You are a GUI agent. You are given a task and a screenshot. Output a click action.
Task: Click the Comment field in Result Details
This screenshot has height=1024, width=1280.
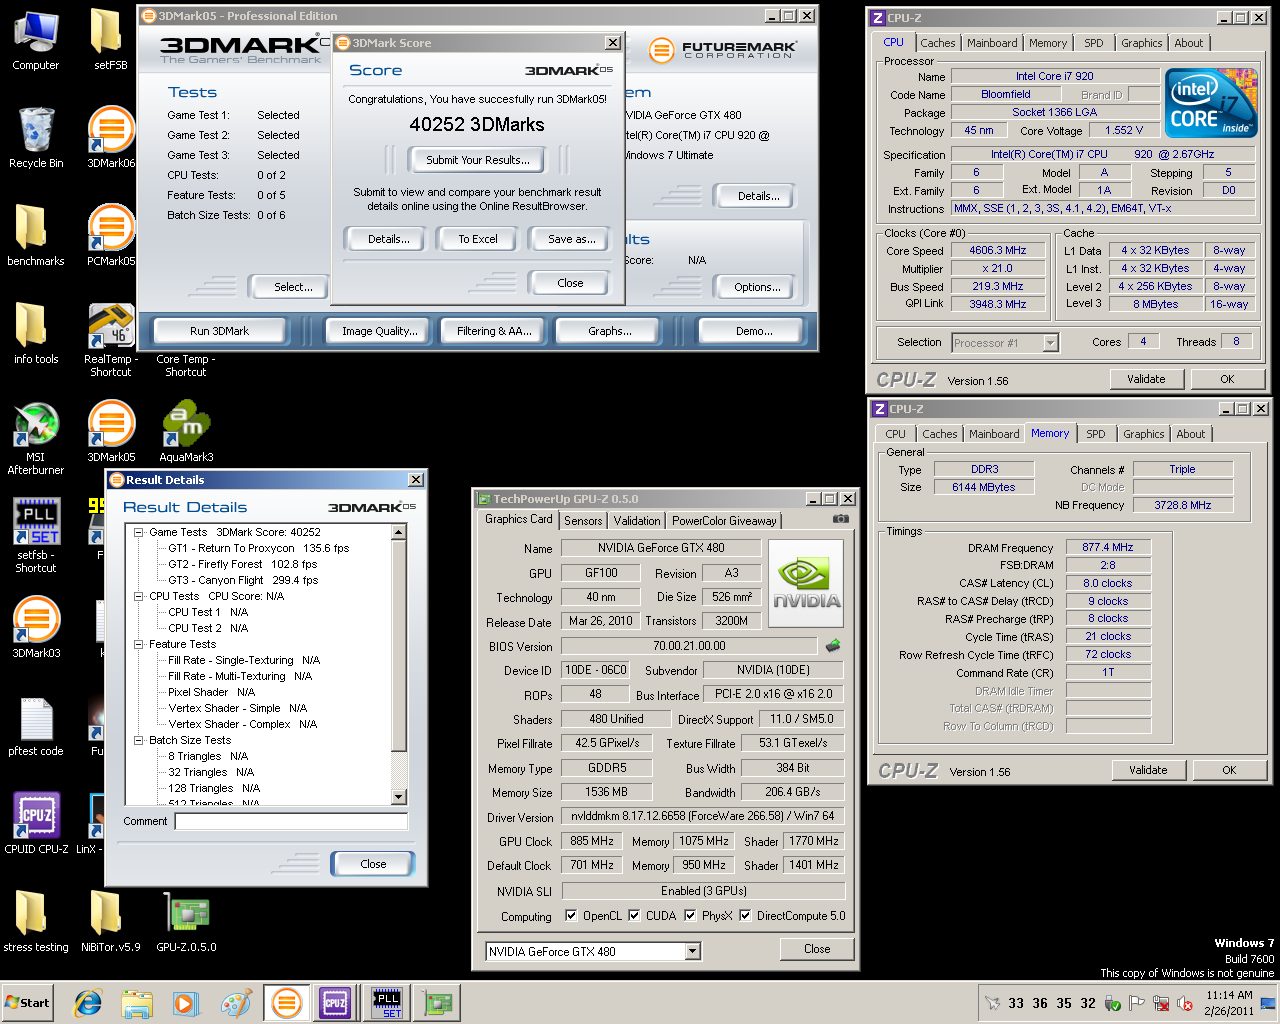click(x=291, y=821)
